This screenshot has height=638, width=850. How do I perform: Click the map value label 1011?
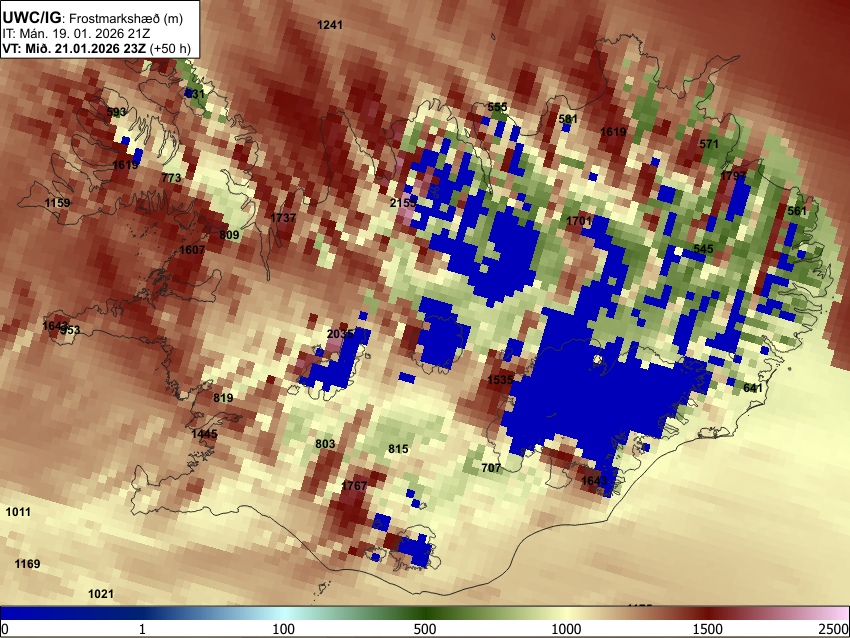pyautogui.click(x=18, y=512)
